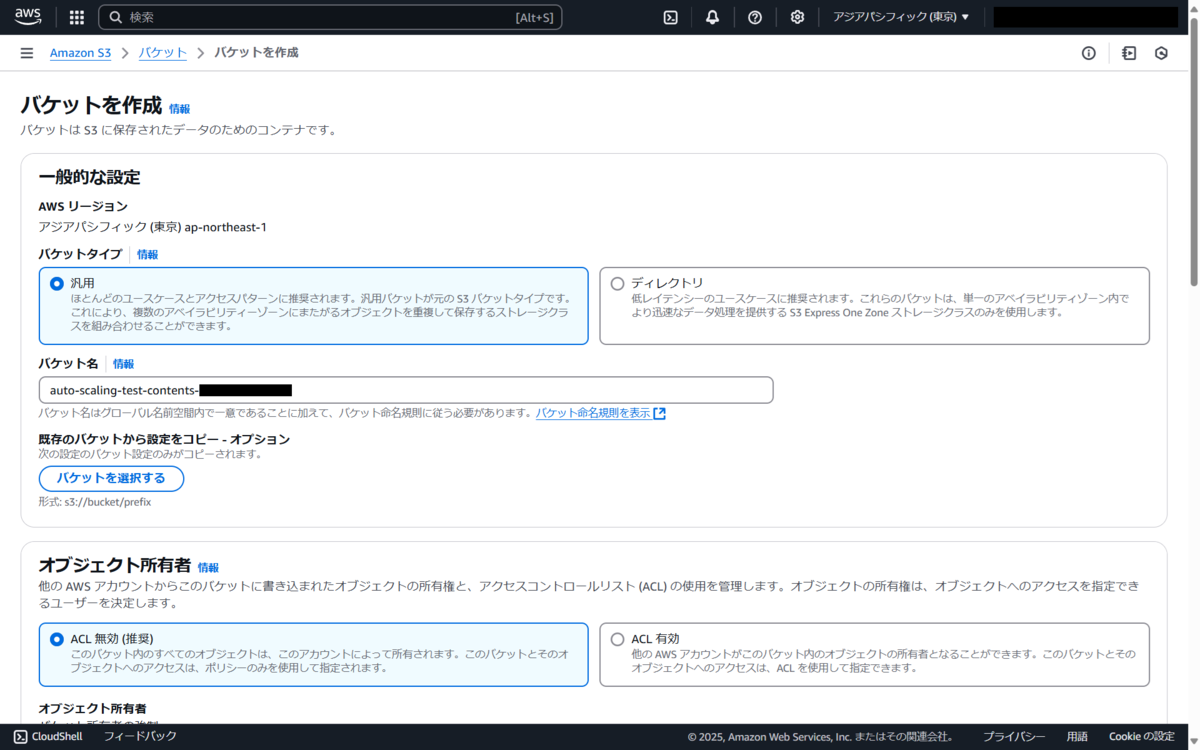
Task: Click the バケット名 input field
Action: (x=406, y=390)
